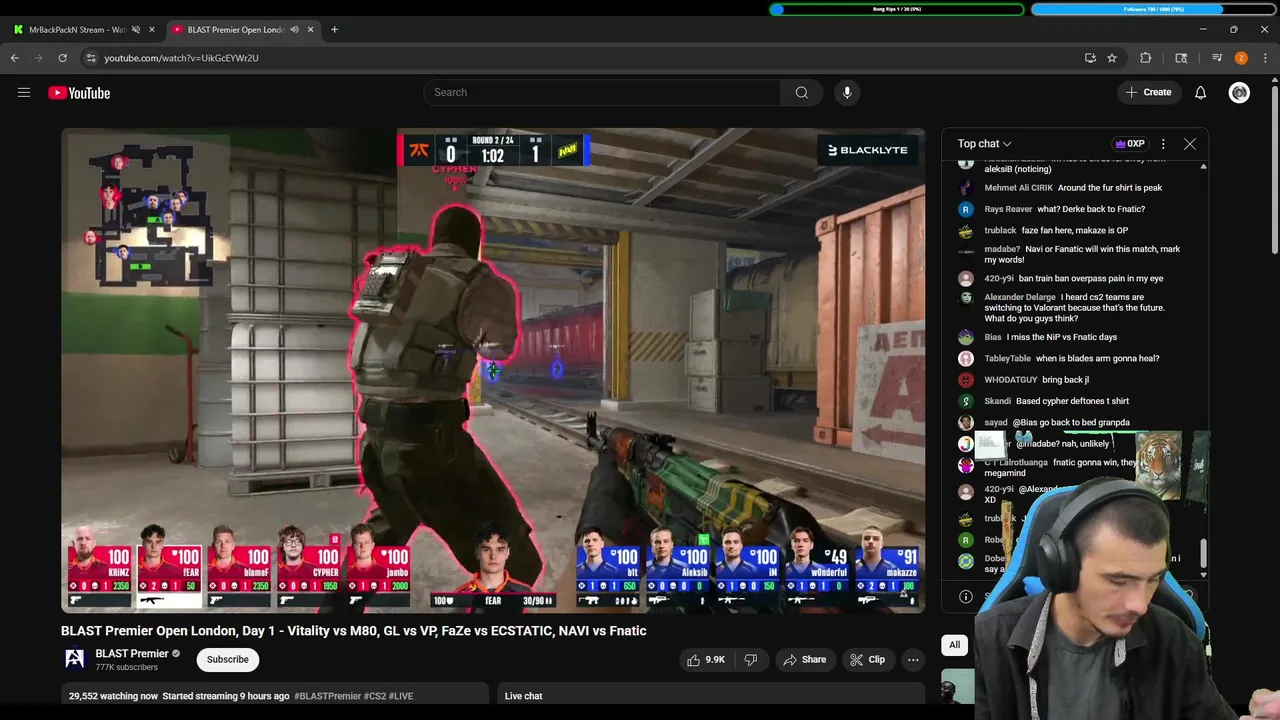Like the video with thumbs up
The width and height of the screenshot is (1280, 720).
(x=705, y=660)
